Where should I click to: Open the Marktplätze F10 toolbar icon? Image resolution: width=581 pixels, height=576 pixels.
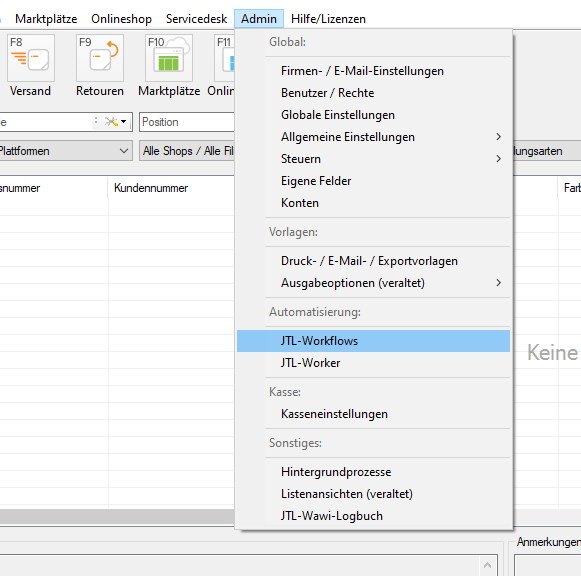[x=169, y=58]
